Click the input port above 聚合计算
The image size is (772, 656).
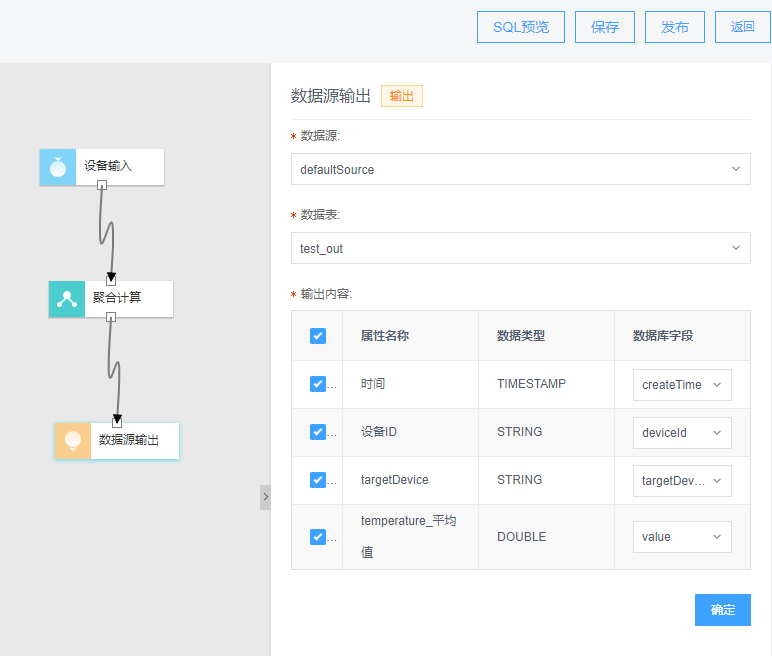click(x=111, y=280)
